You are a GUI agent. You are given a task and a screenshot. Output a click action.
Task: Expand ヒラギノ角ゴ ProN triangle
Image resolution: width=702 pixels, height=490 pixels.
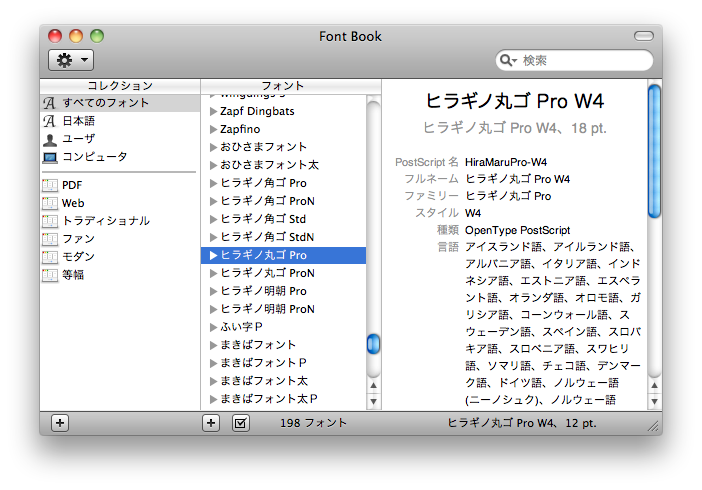tap(214, 201)
